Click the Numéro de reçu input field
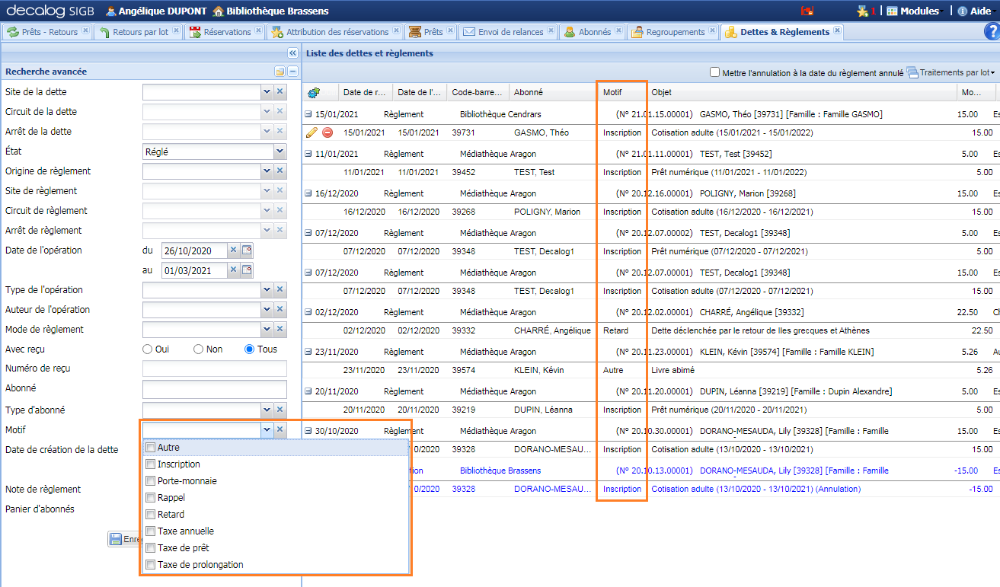 point(214,369)
